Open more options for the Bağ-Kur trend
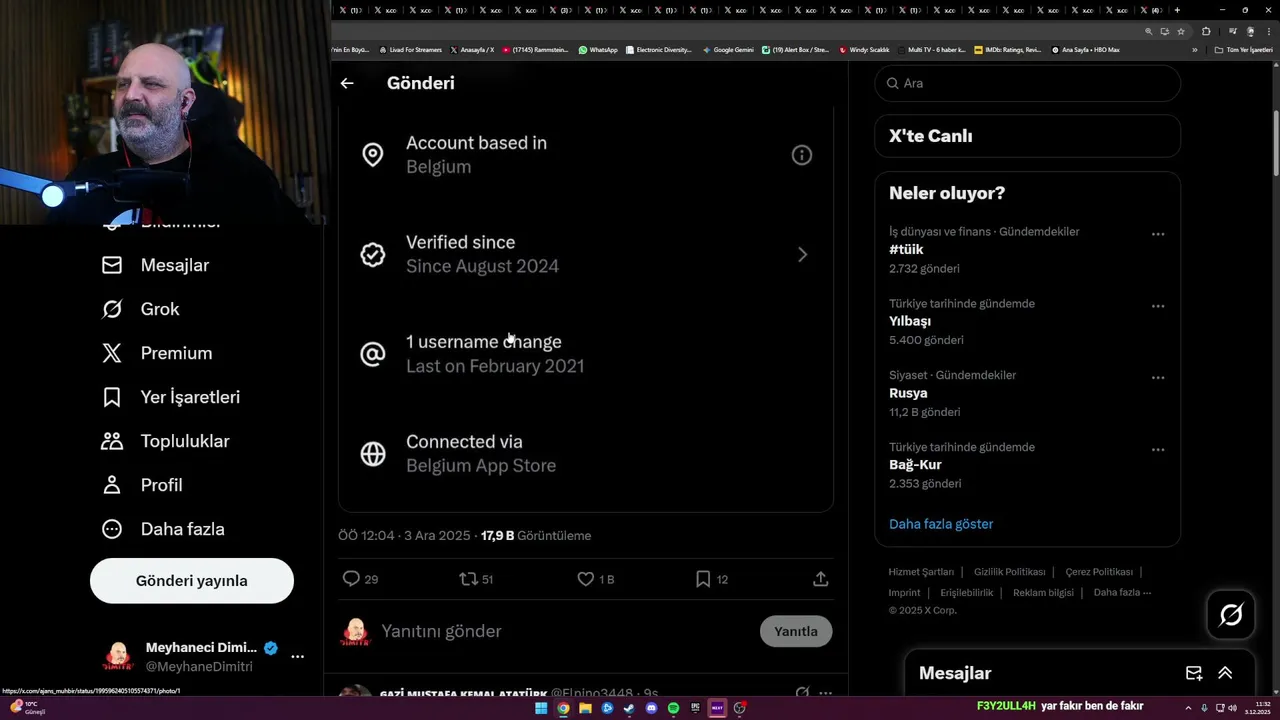This screenshot has height=720, width=1280. coord(1158,450)
